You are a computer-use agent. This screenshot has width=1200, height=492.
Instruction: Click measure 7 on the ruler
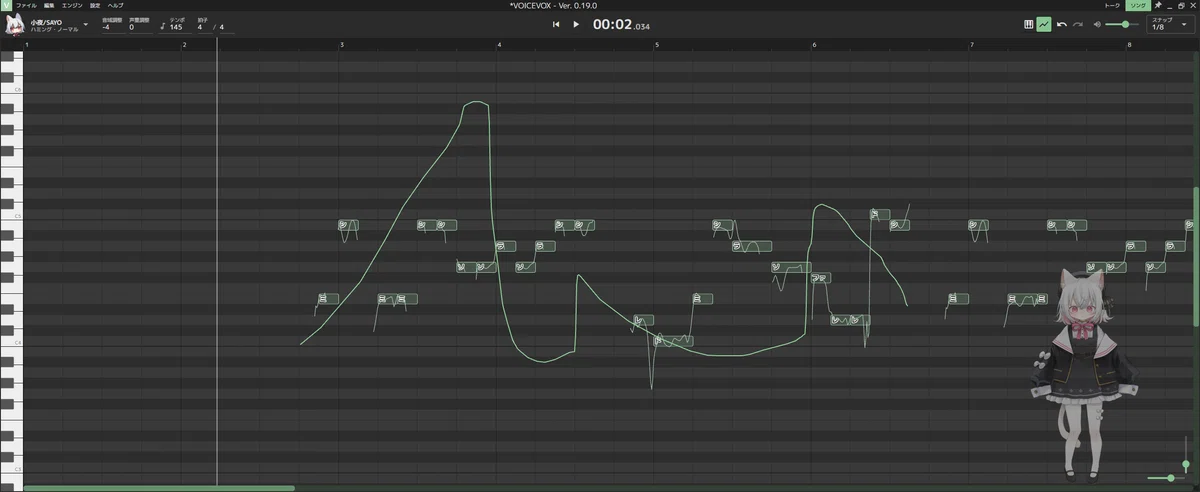point(972,44)
